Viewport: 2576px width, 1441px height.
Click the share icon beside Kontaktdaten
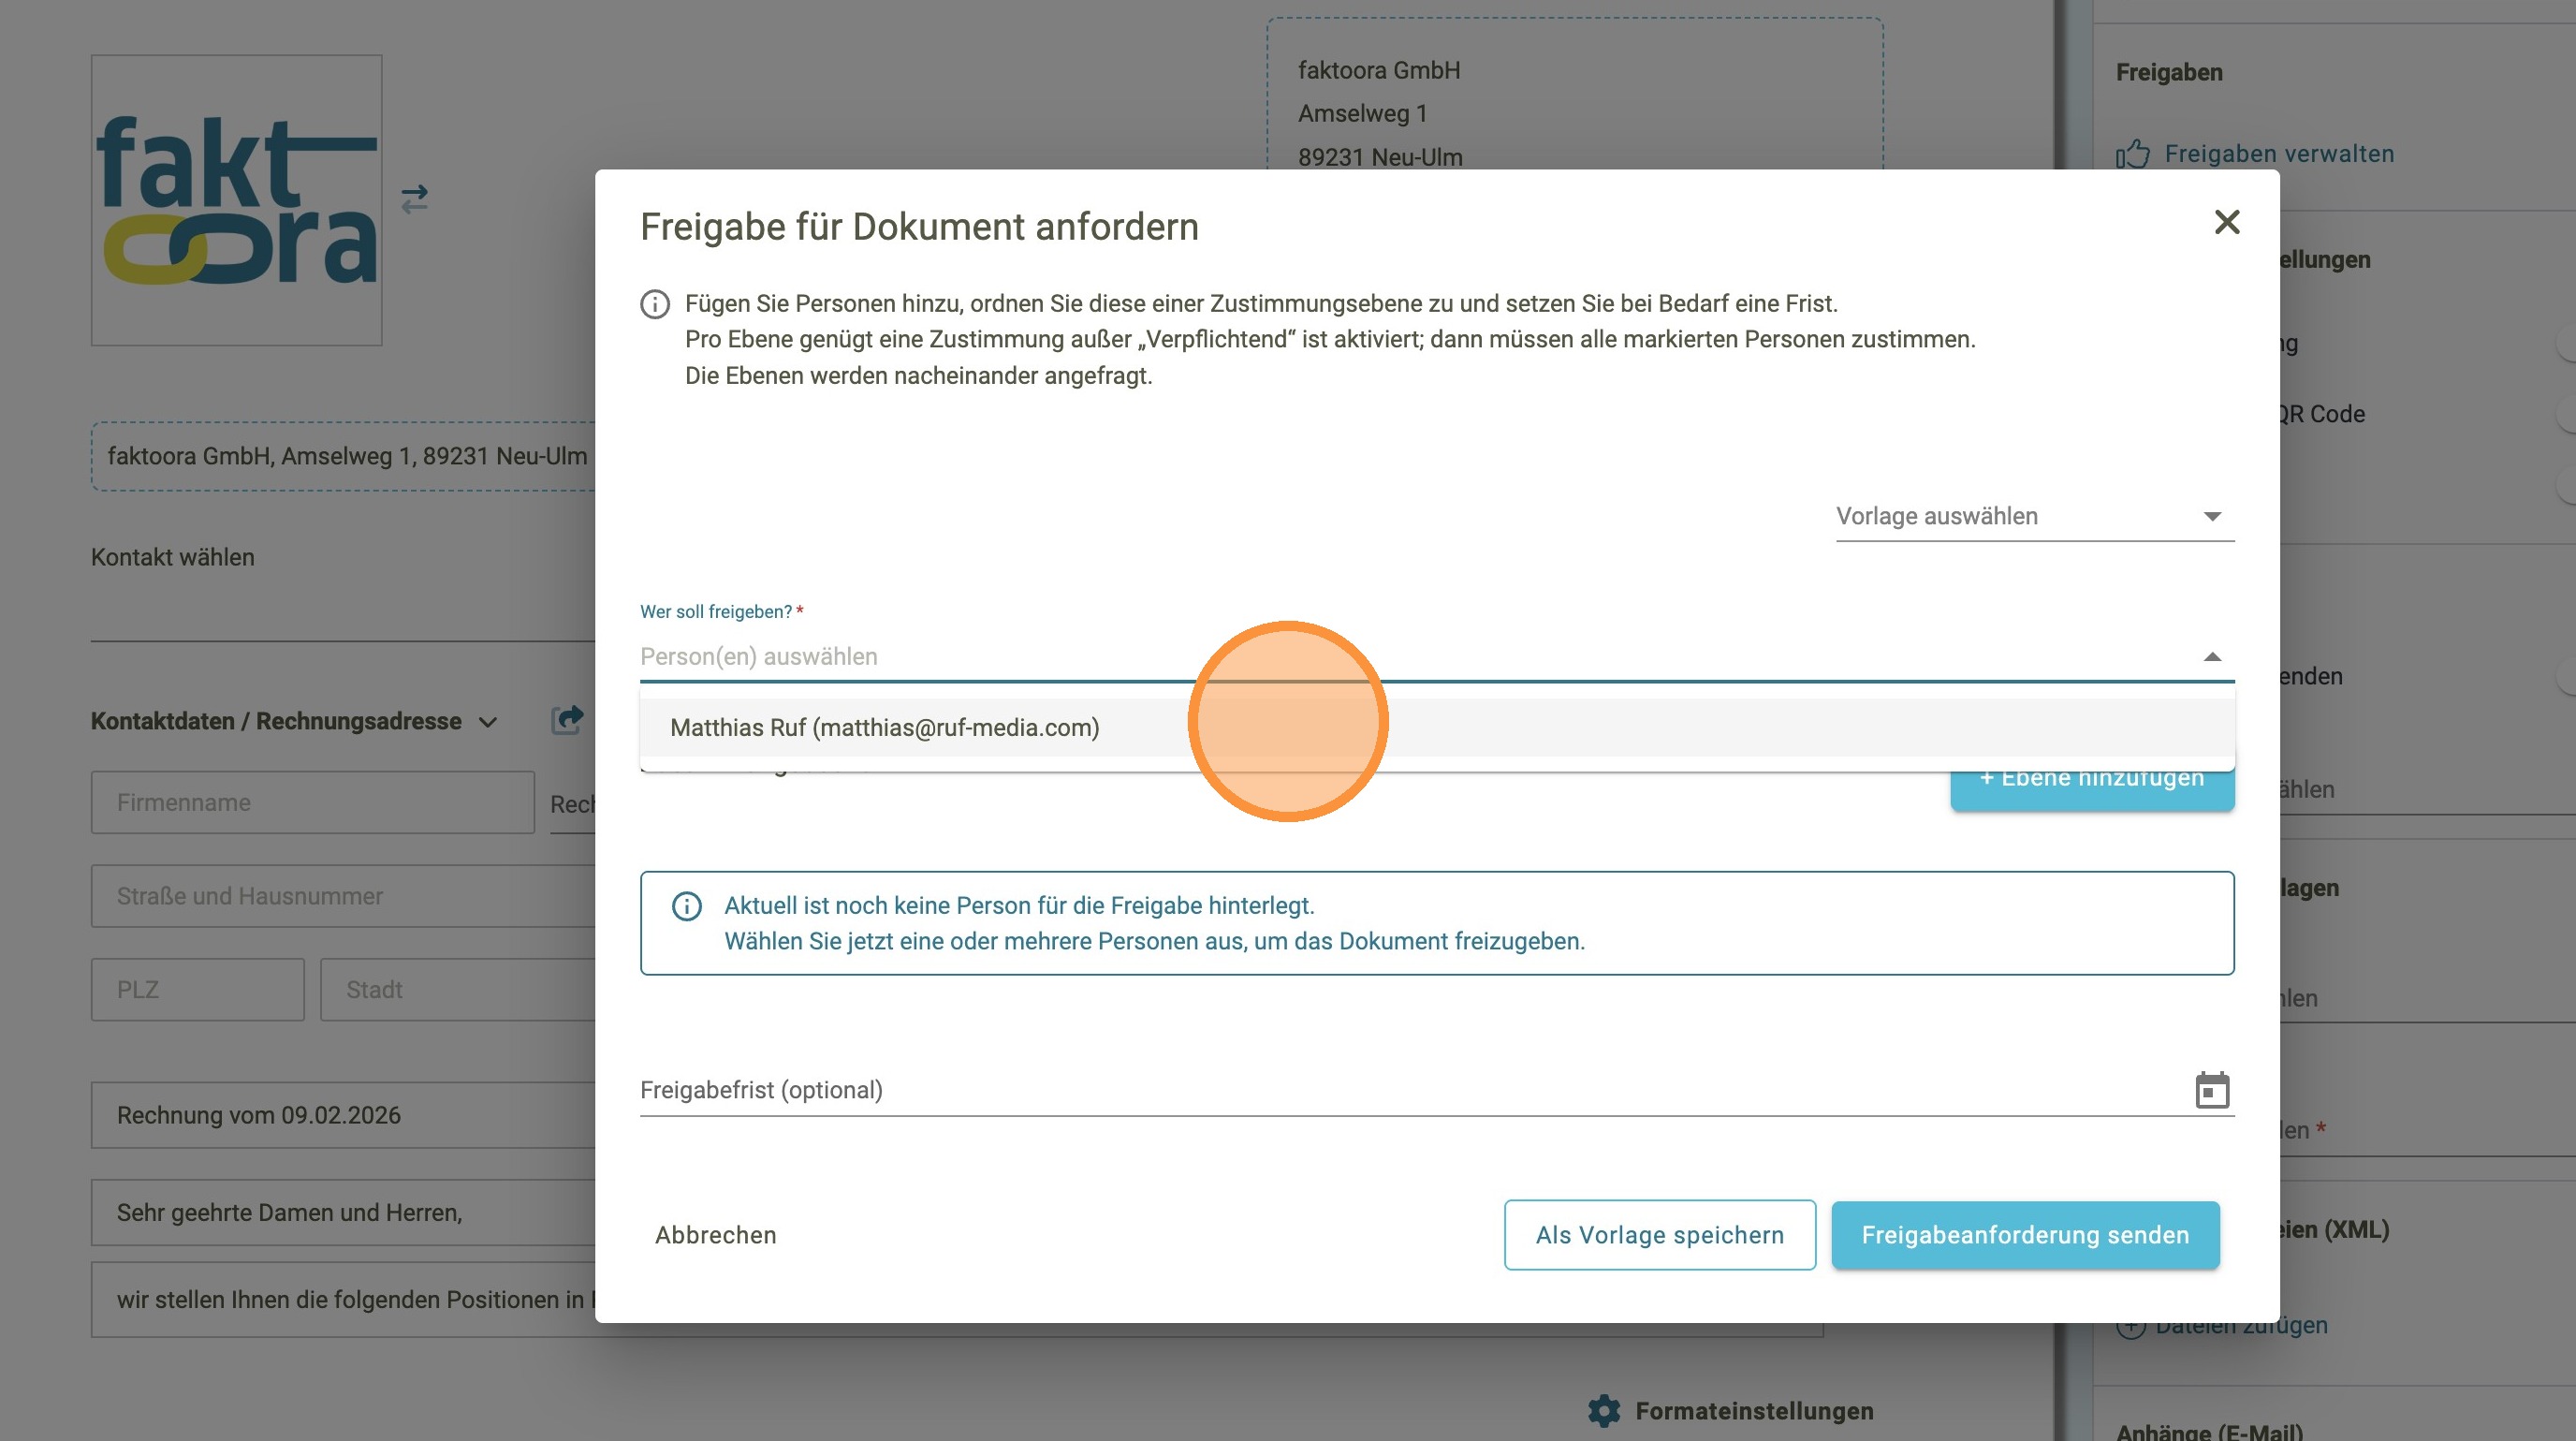(567, 720)
